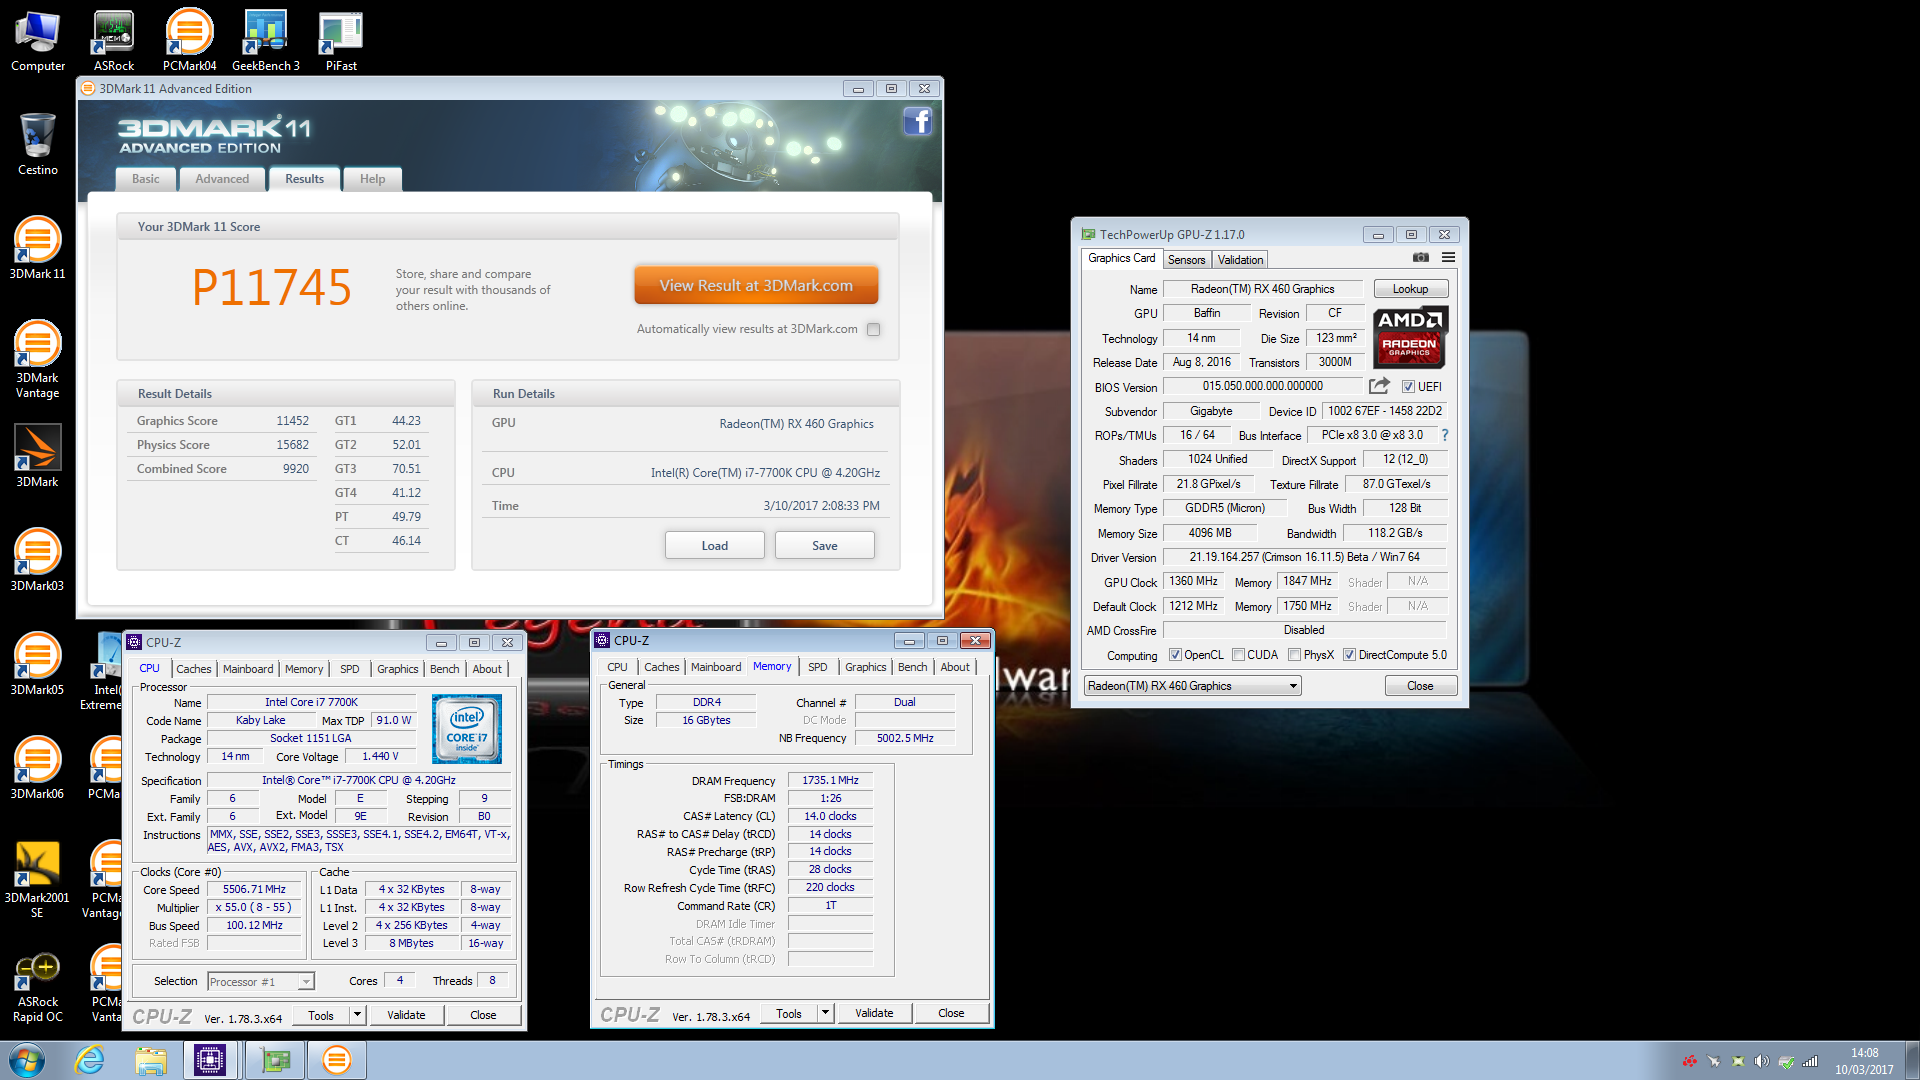Click Validate in the left CPU-Z window
This screenshot has width=1920, height=1080.
405,1015
